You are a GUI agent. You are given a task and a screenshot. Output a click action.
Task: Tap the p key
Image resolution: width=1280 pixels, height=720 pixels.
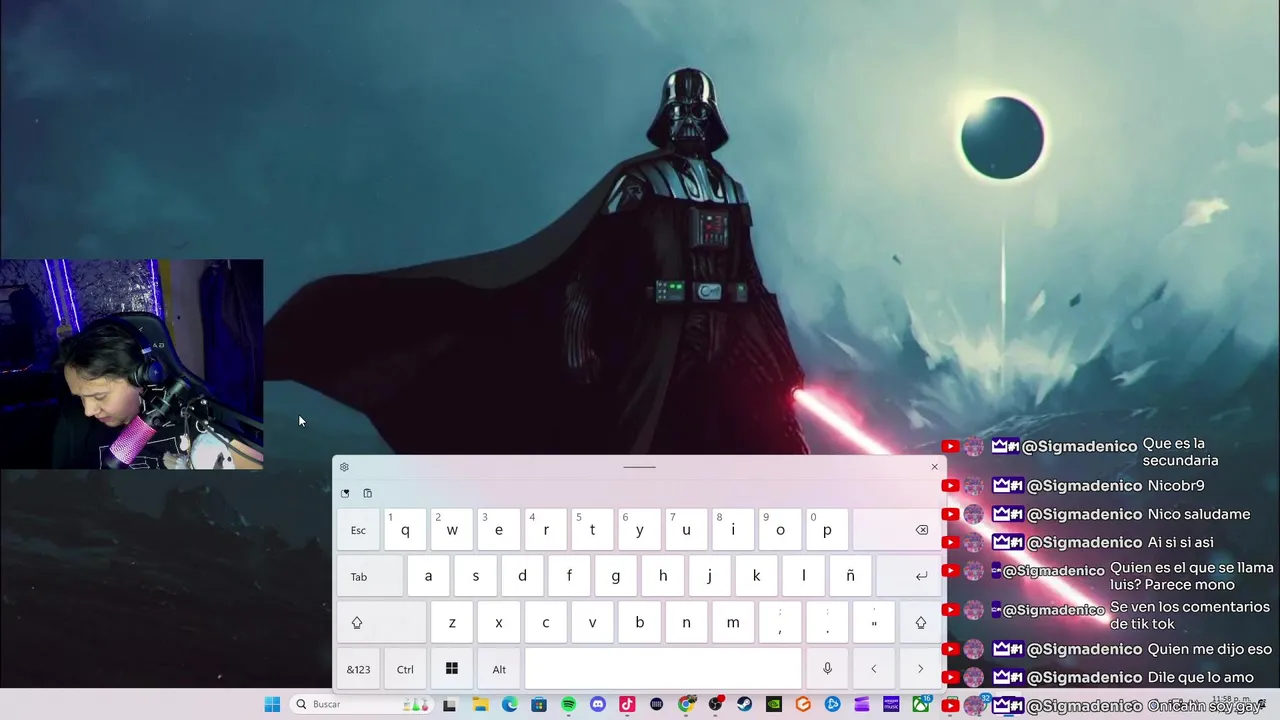[827, 530]
